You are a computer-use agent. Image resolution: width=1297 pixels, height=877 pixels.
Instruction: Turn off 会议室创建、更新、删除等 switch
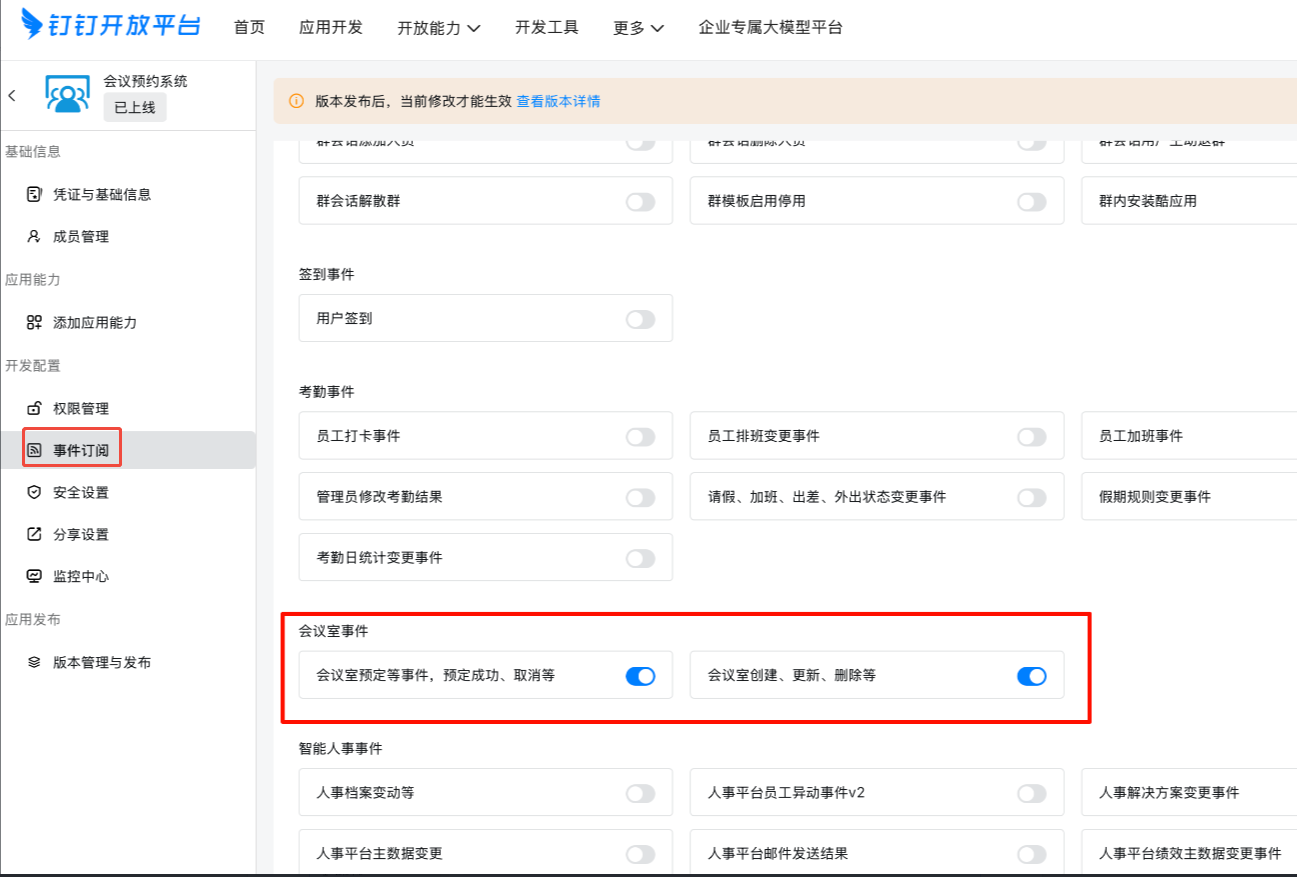coord(1031,676)
